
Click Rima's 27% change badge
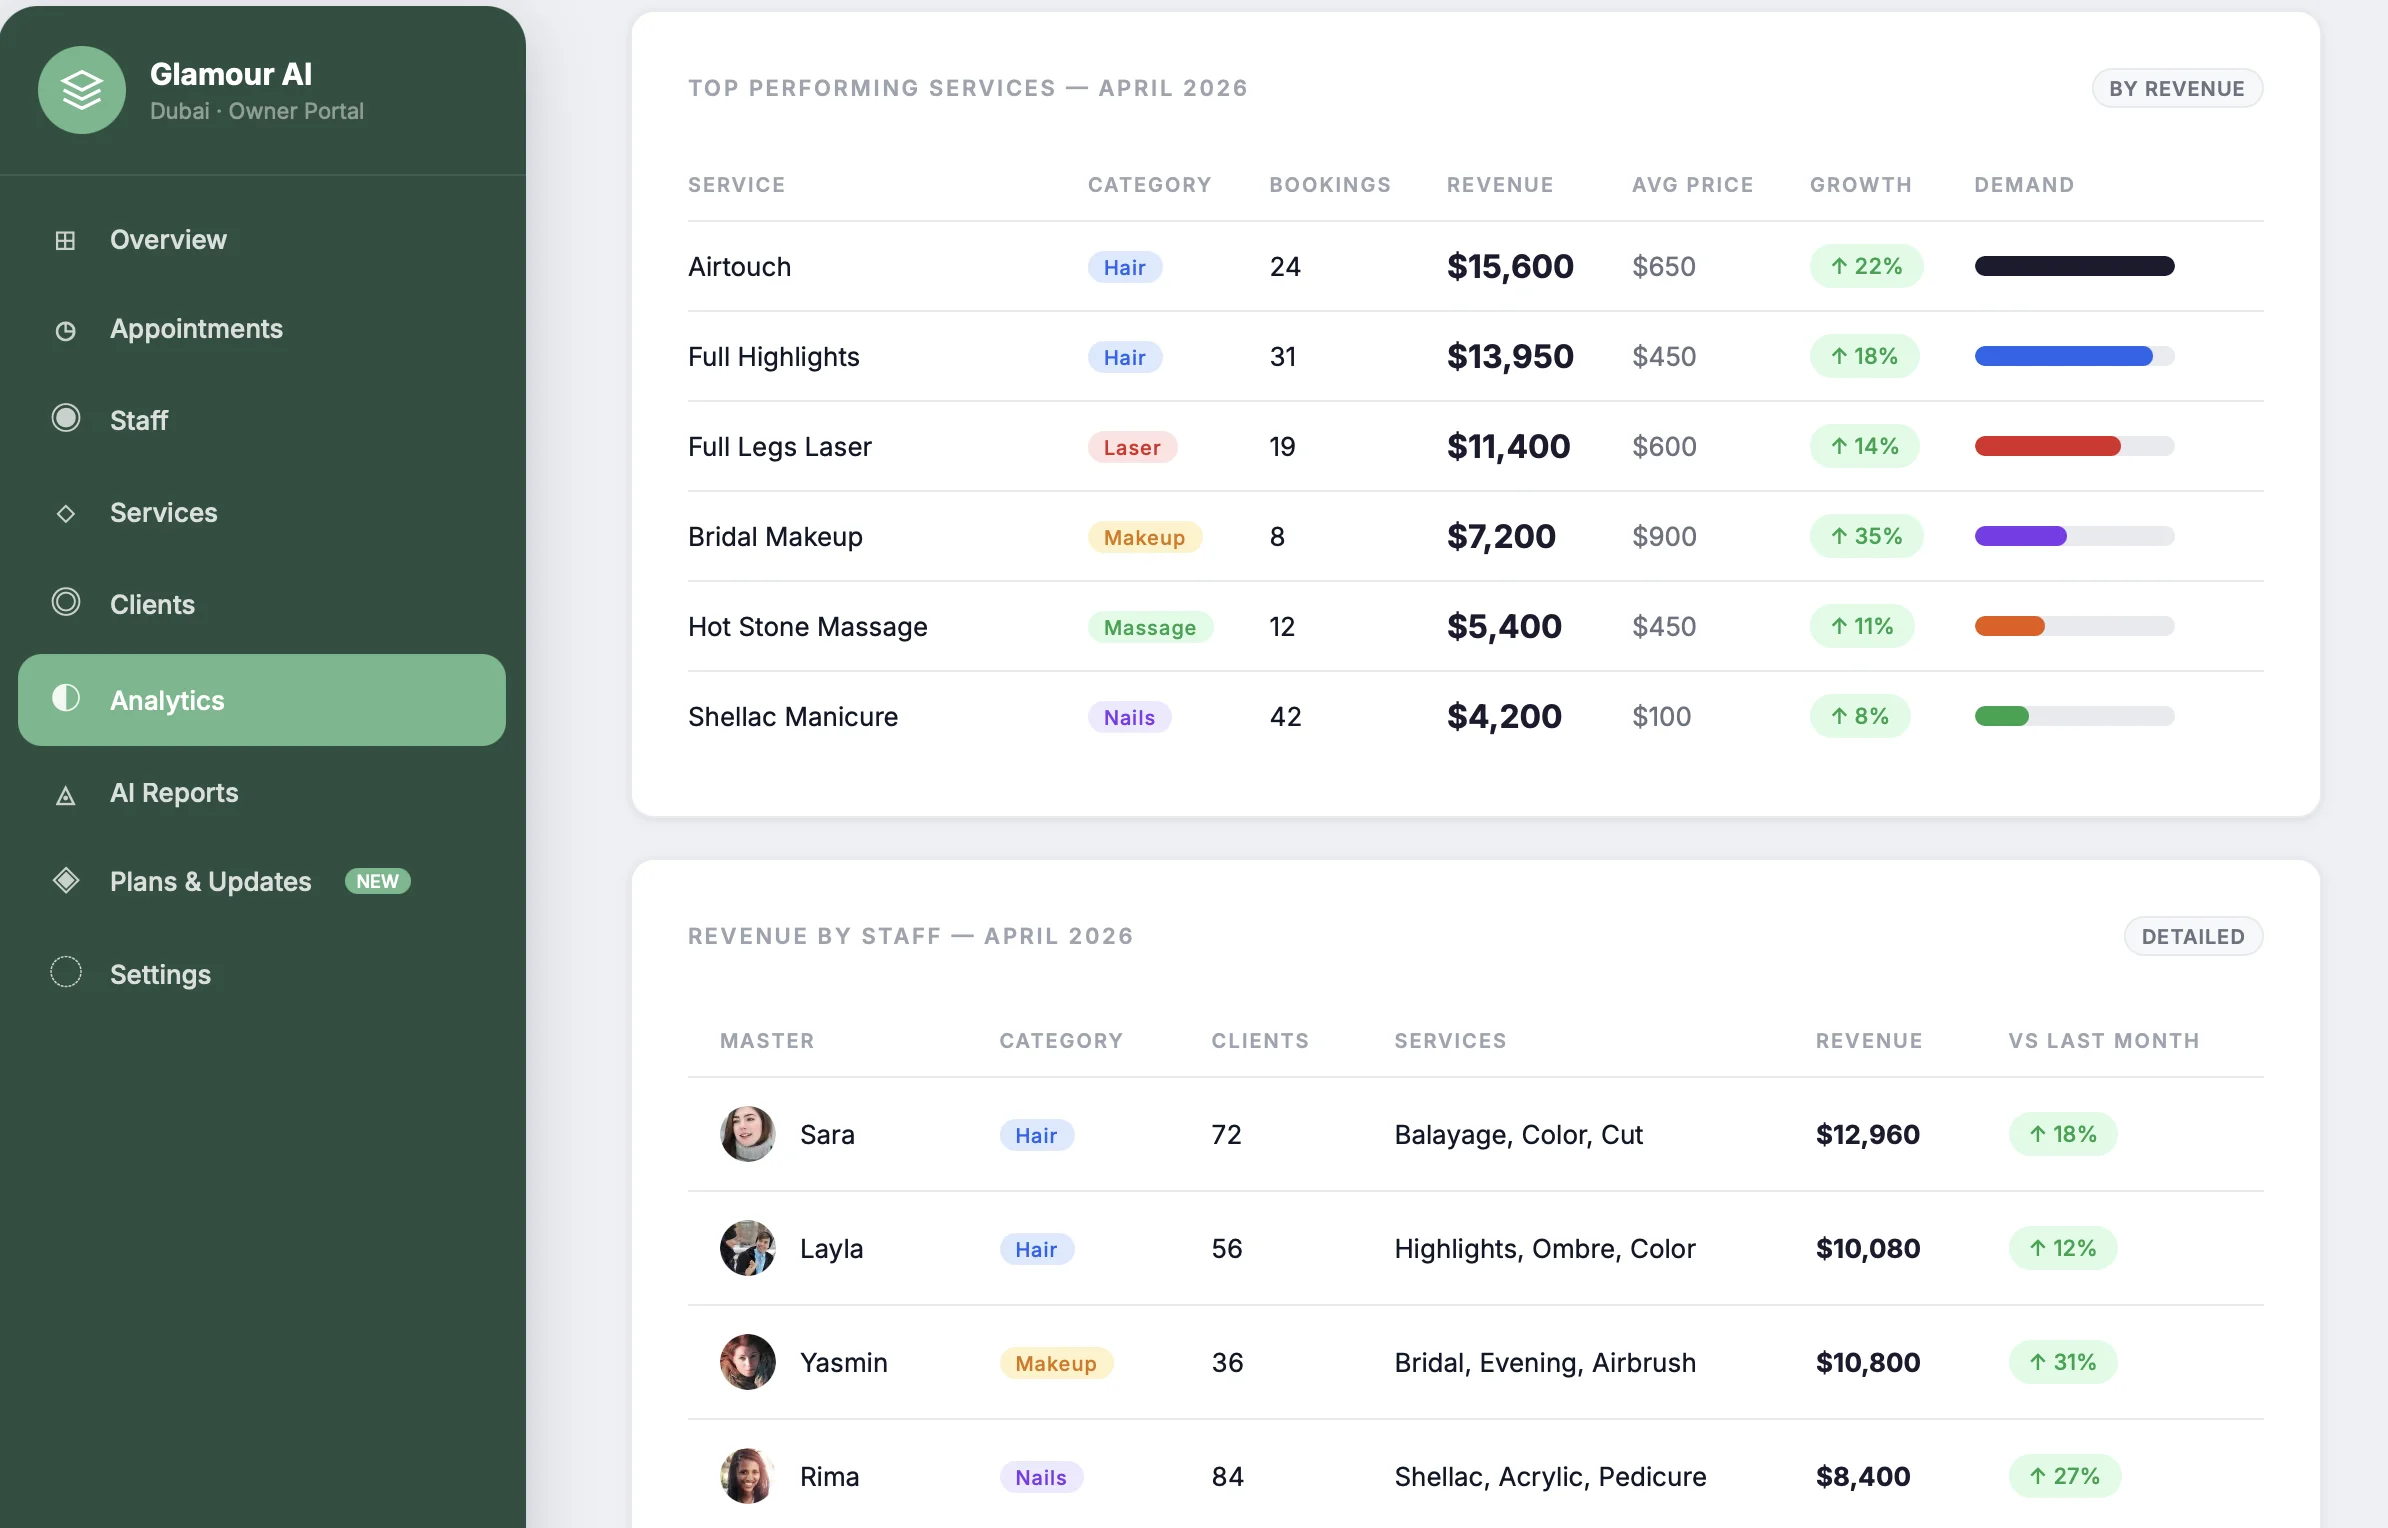(x=2065, y=1476)
